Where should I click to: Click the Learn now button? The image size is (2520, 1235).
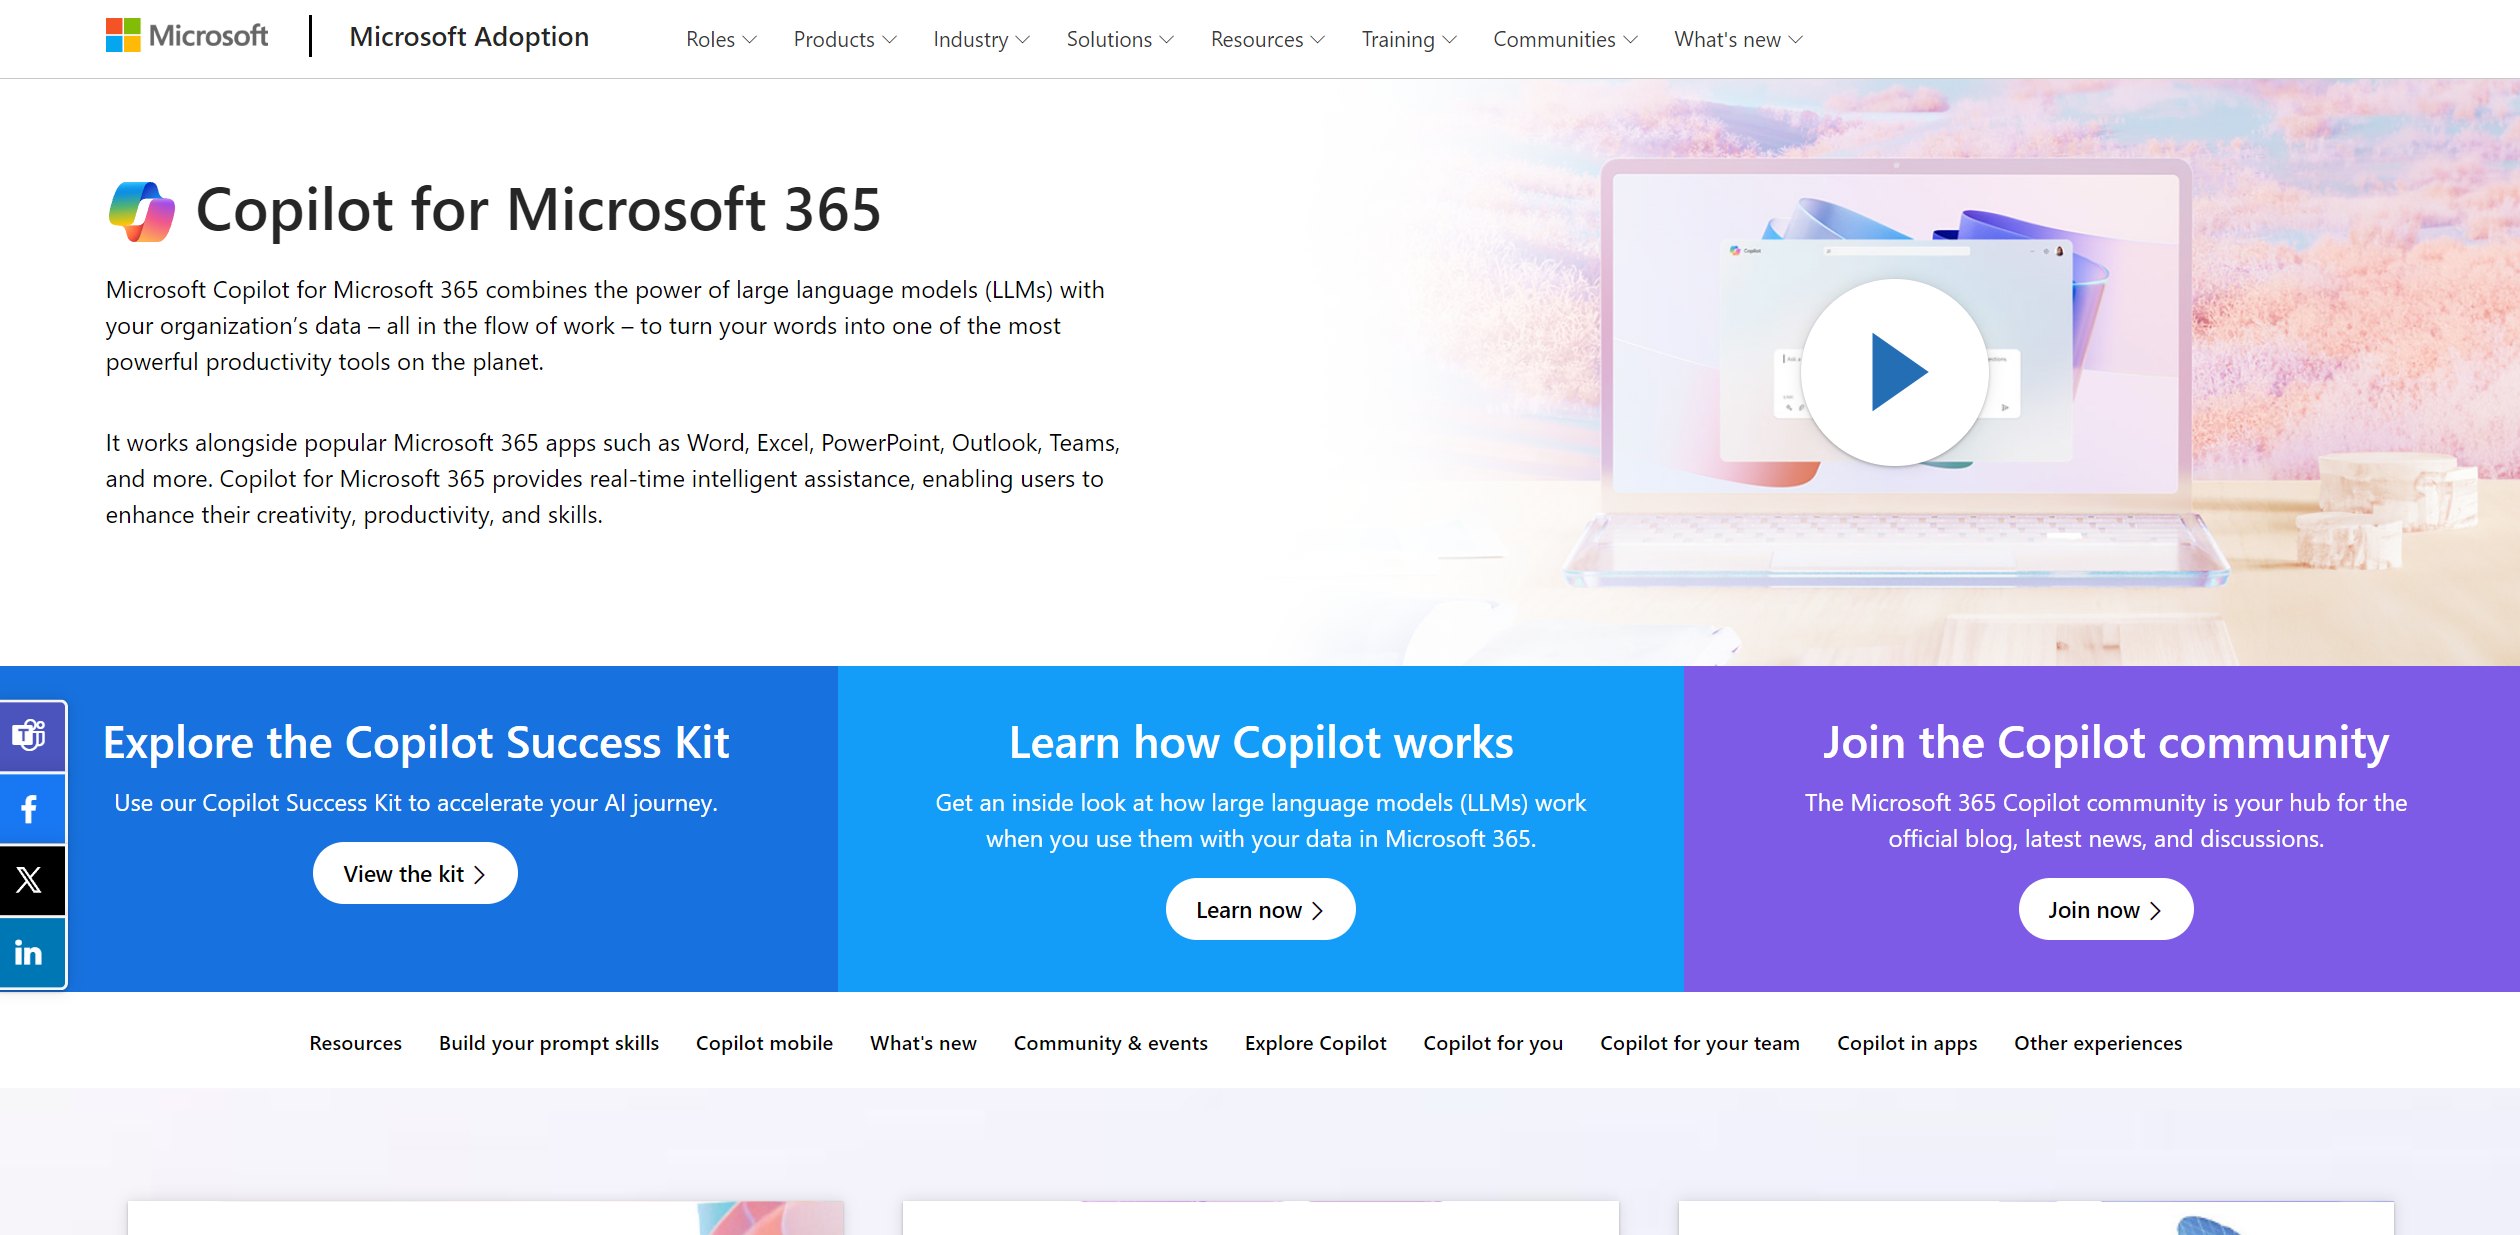point(1260,909)
